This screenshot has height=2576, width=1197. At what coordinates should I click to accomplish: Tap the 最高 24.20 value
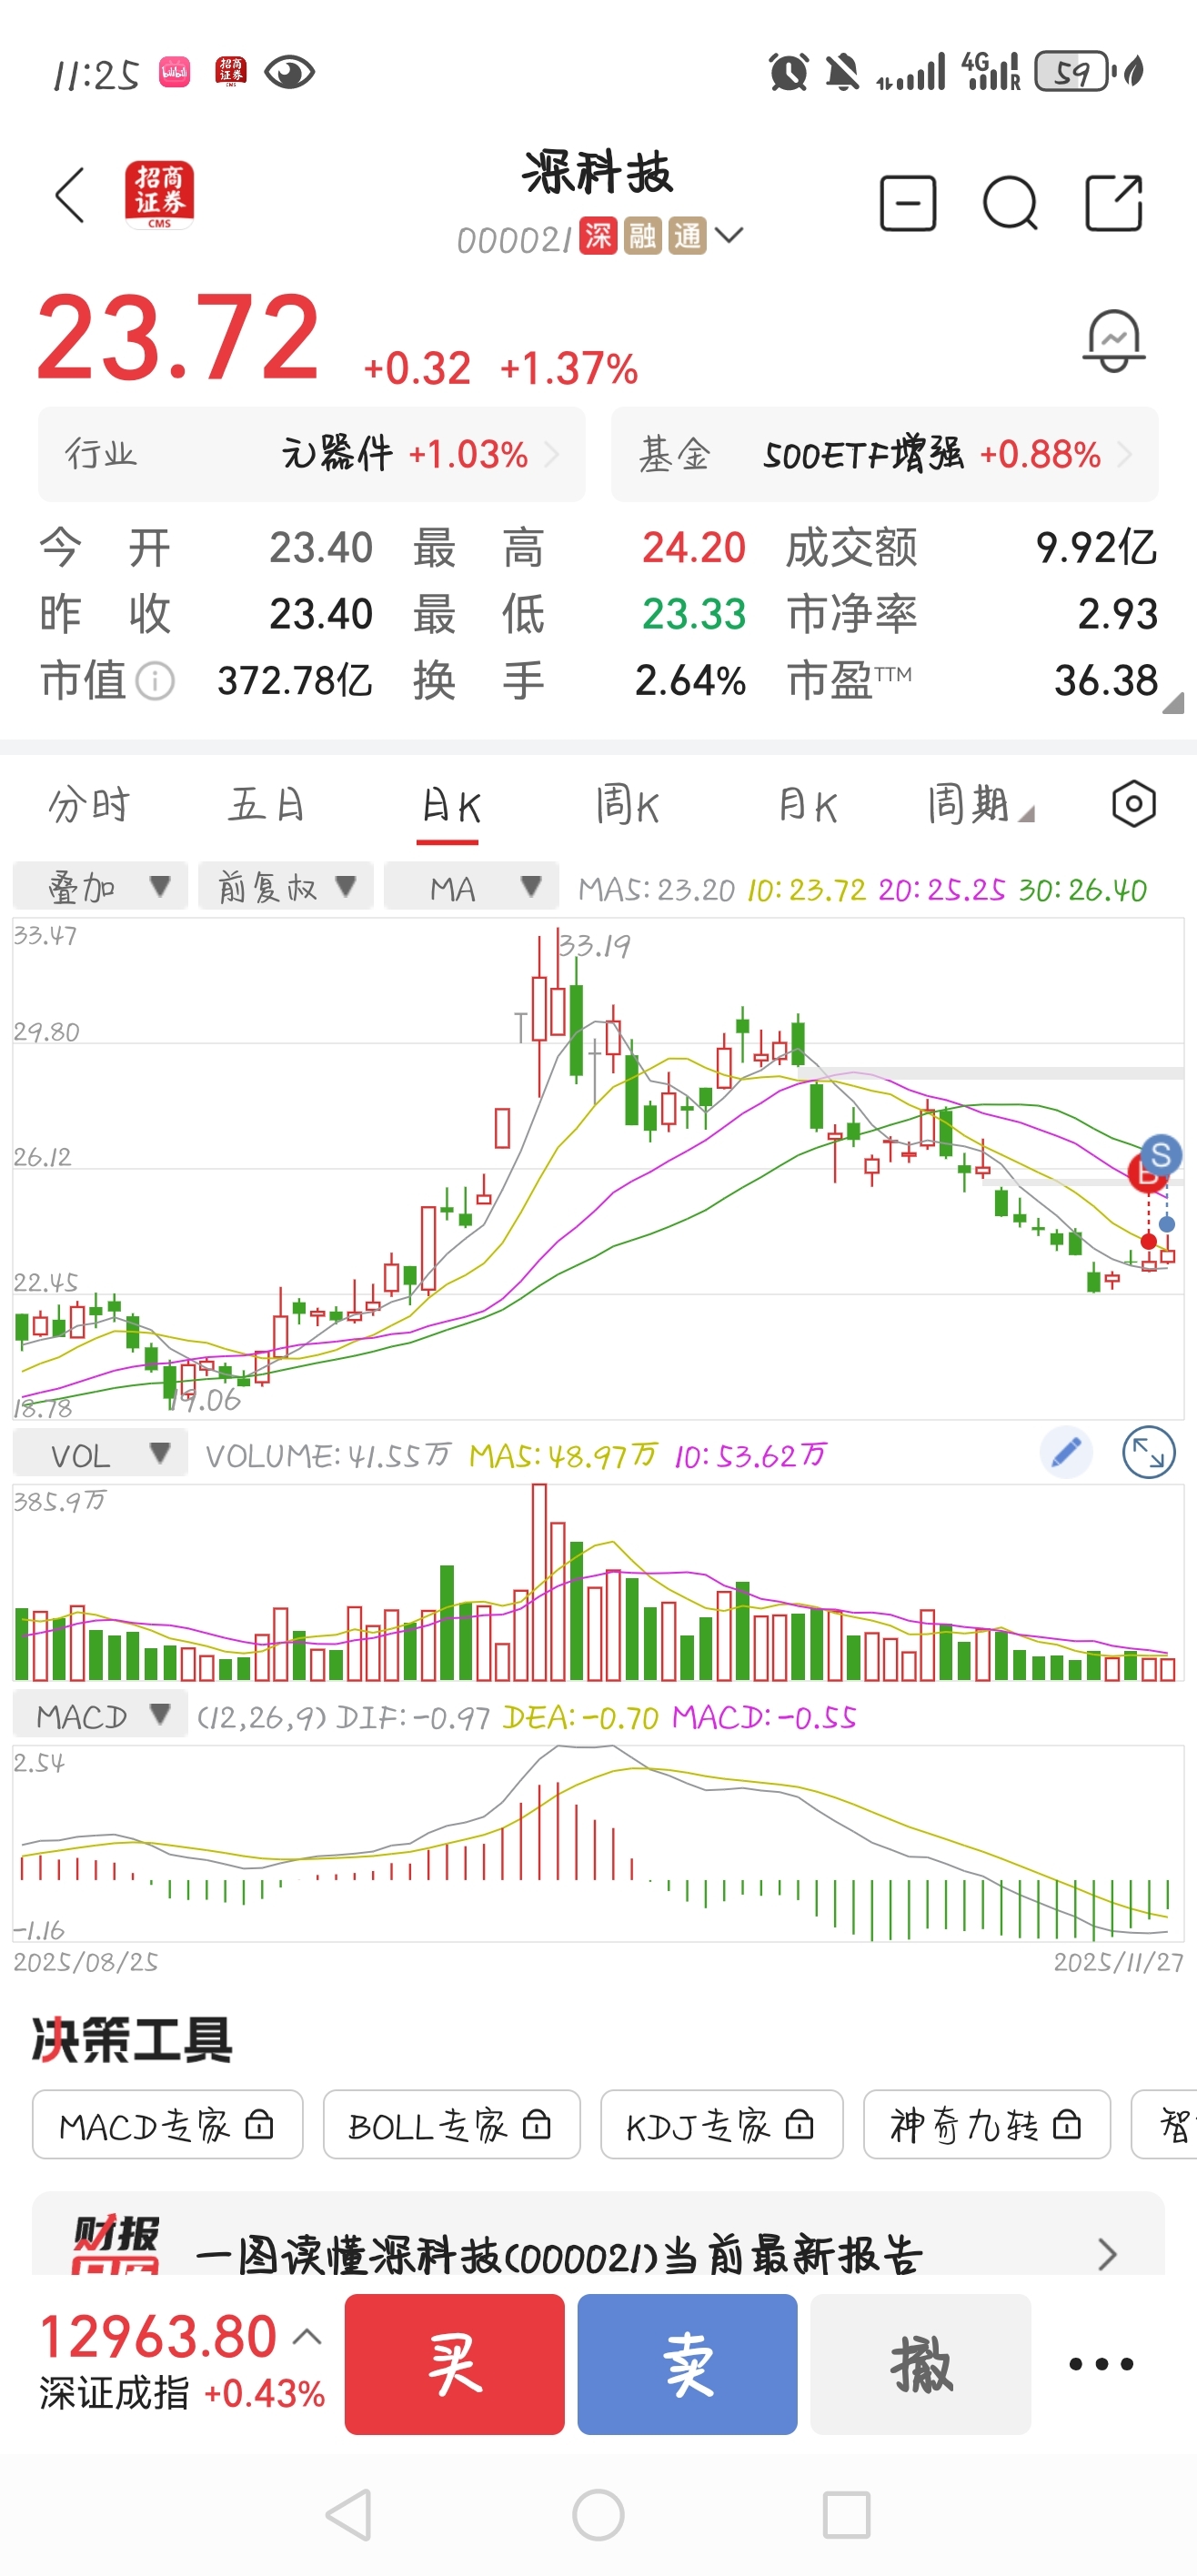[694, 548]
